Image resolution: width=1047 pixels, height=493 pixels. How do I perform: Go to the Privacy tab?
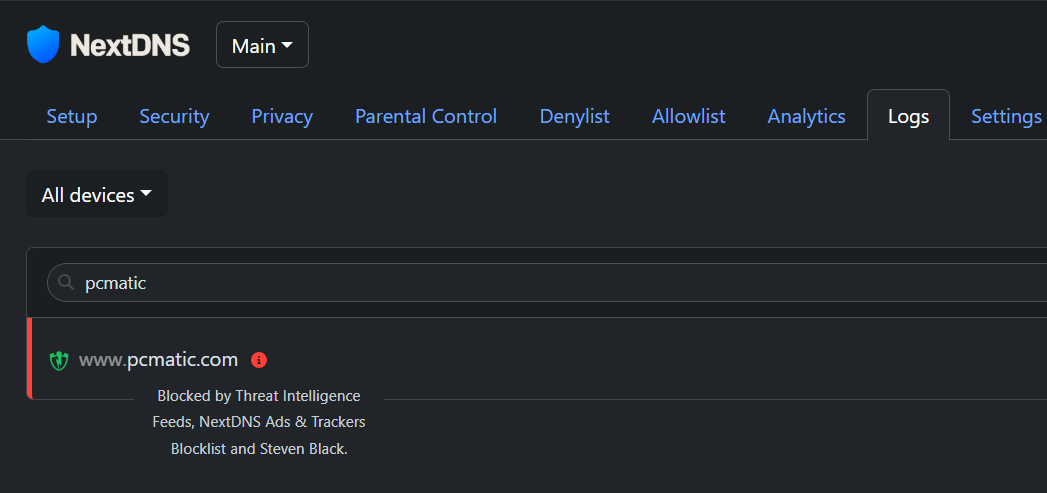point(282,116)
